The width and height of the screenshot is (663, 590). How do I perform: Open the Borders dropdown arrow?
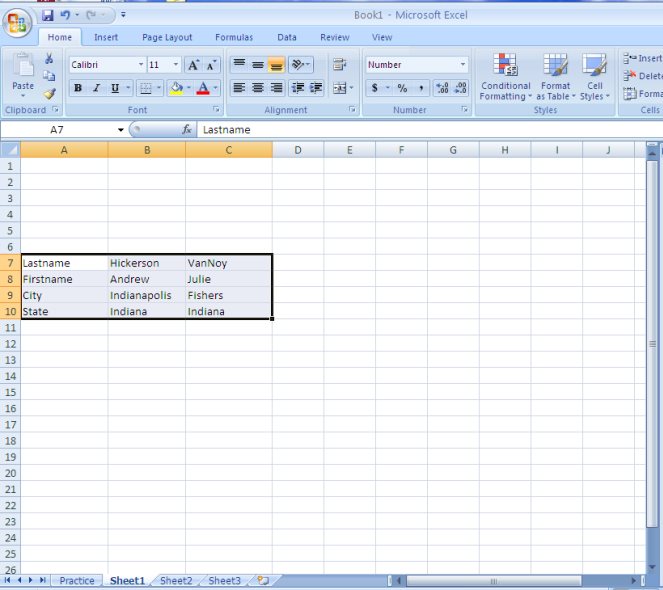159,88
